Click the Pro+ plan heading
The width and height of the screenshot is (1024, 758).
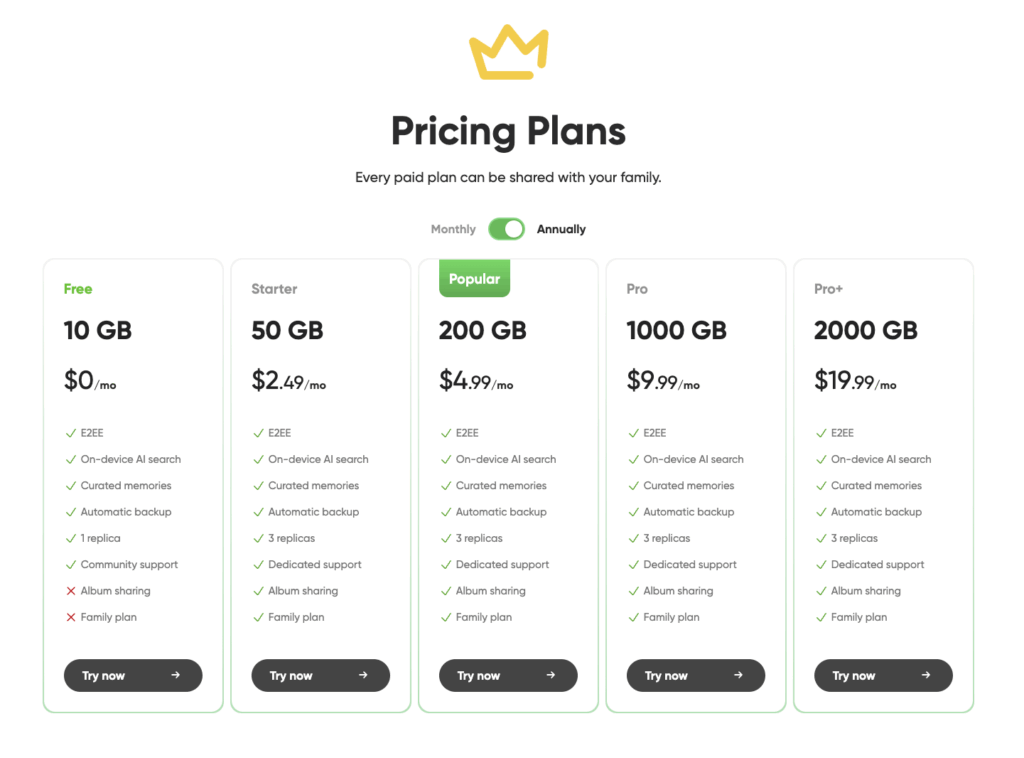828,289
